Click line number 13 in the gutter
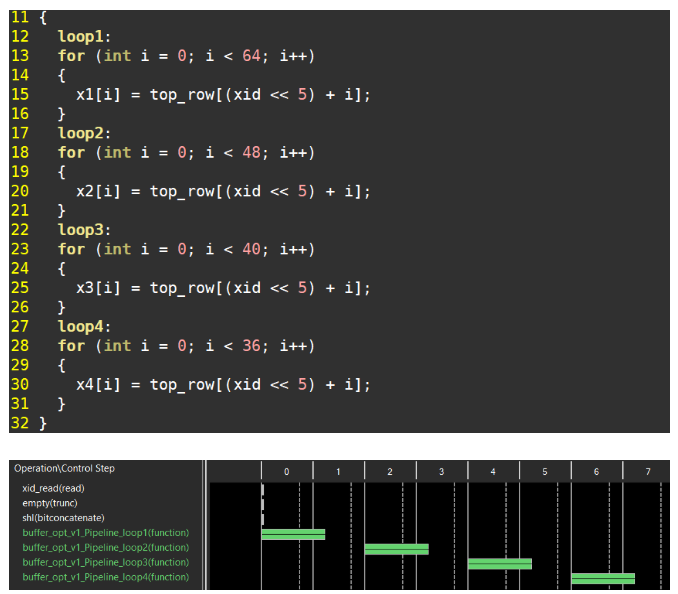This screenshot has height=594, width=678. [21, 56]
